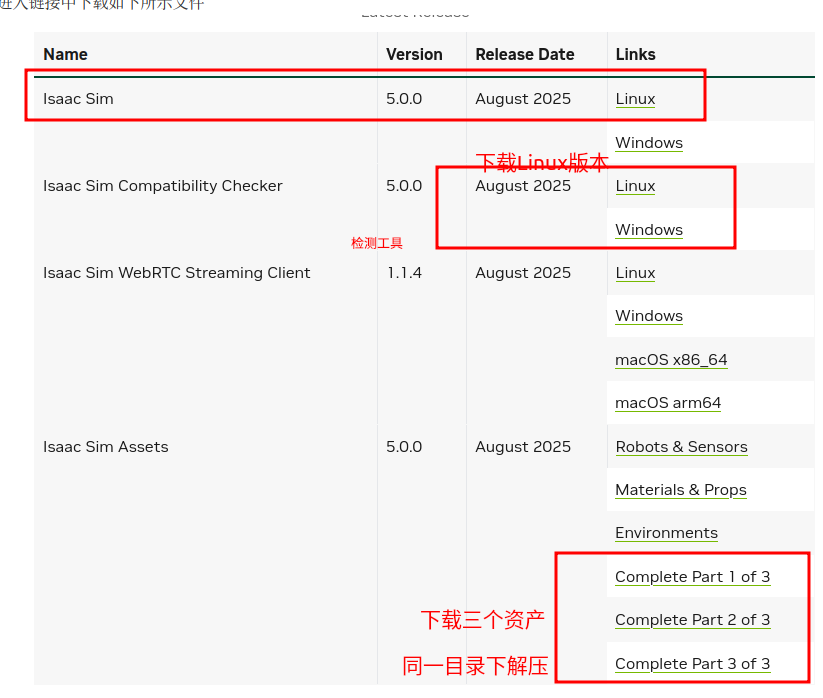823x698 pixels.
Task: Click Compatibility Checker row's 5.0.0 version
Action: tap(404, 186)
